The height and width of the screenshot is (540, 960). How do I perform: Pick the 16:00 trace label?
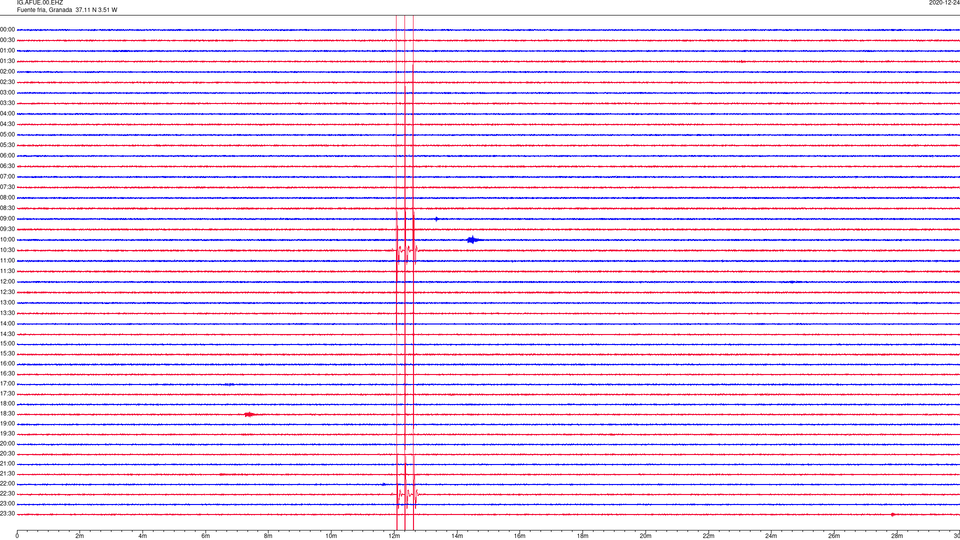click(7, 364)
